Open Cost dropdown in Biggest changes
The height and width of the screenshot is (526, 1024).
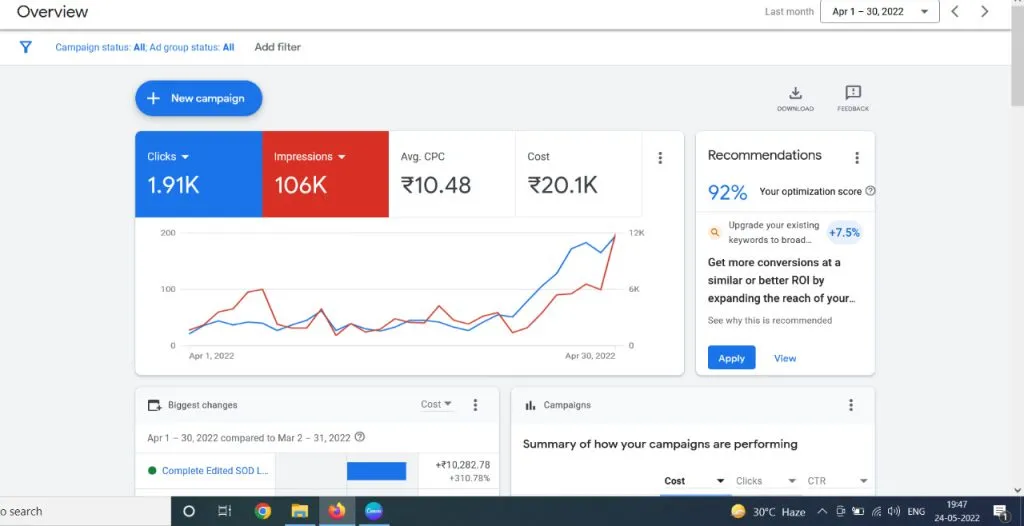click(x=436, y=404)
